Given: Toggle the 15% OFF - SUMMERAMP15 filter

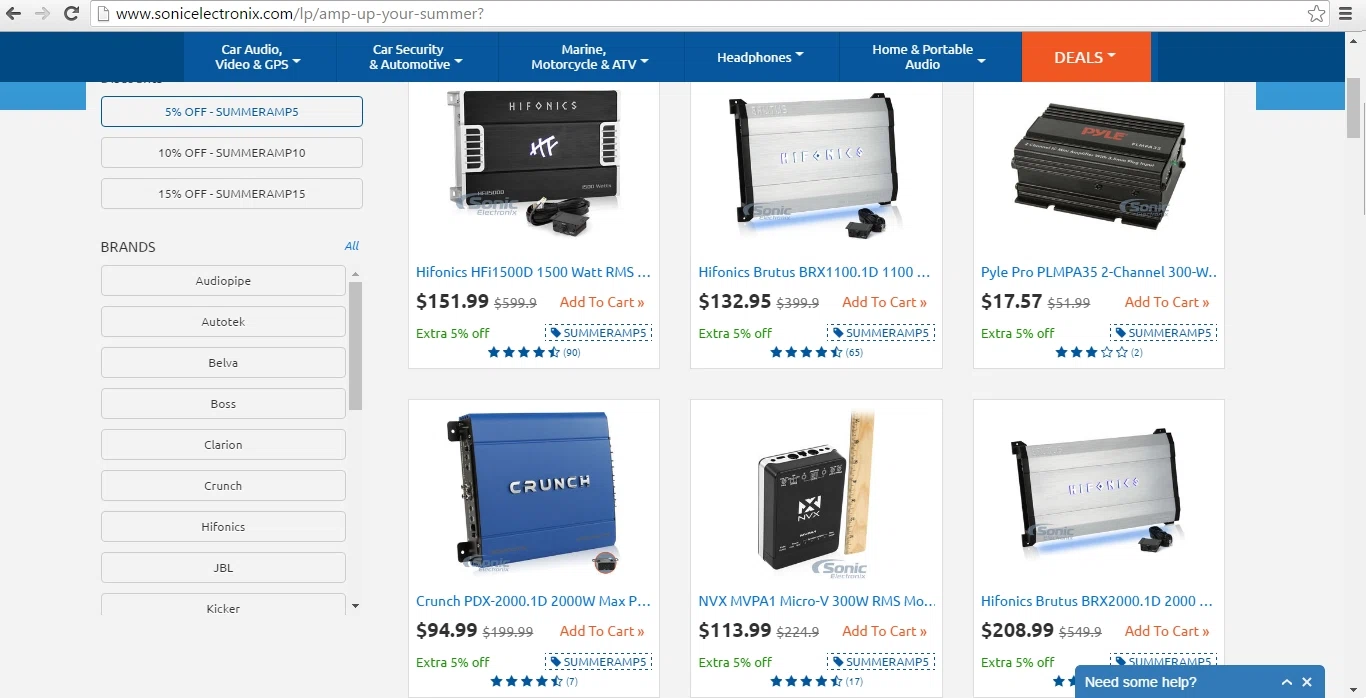Looking at the screenshot, I should click(x=232, y=194).
